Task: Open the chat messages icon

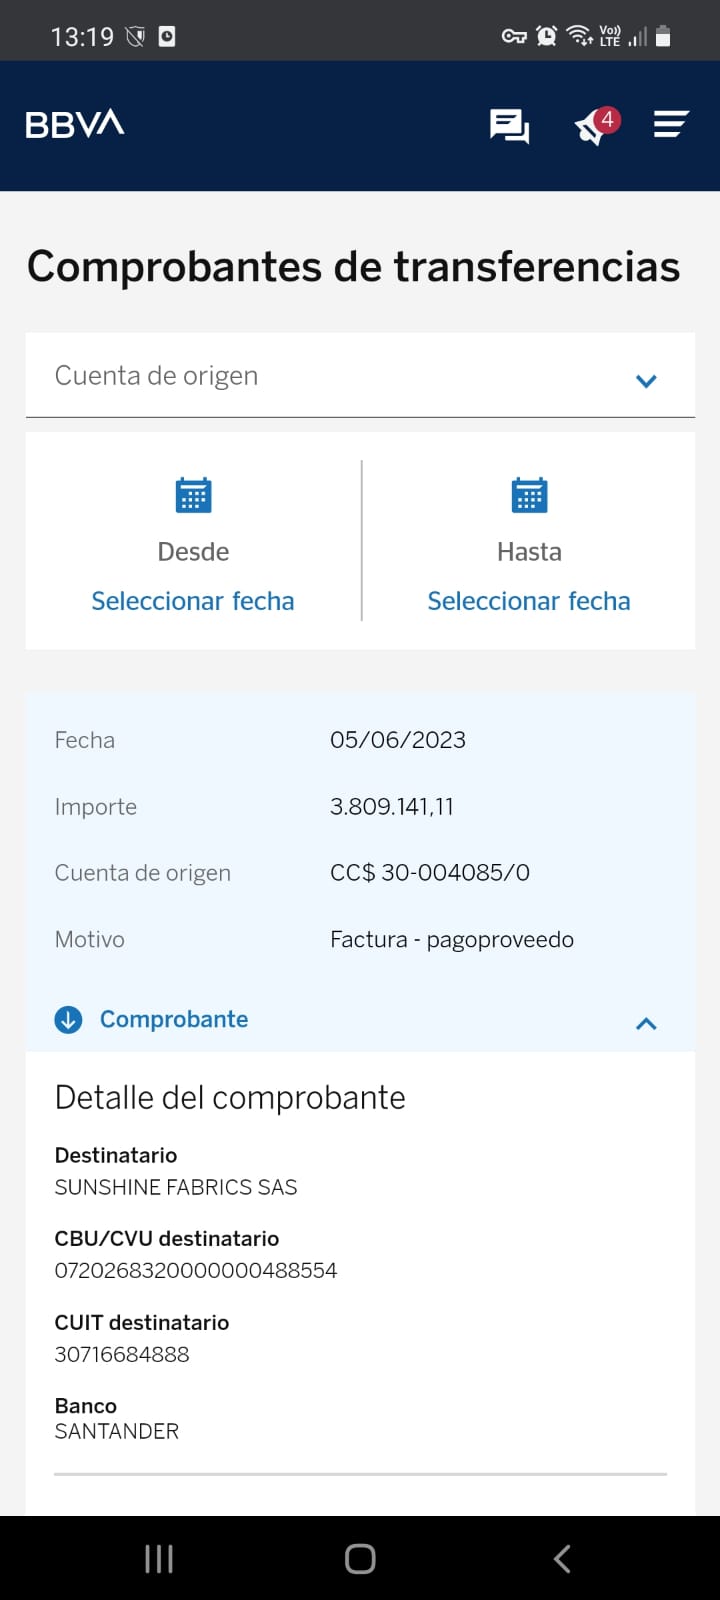Action: coord(509,126)
